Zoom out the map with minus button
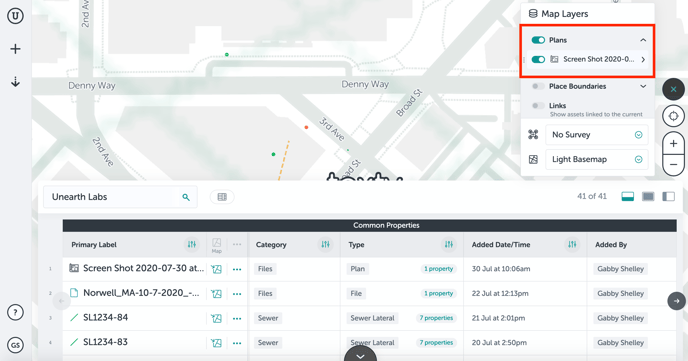The image size is (688, 361). (x=674, y=165)
